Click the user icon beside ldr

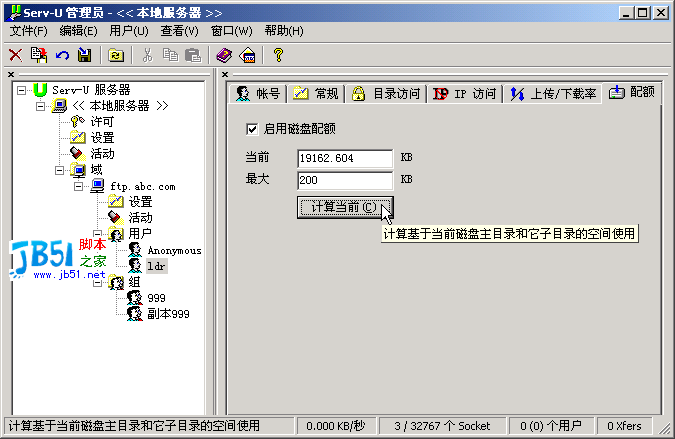point(135,266)
